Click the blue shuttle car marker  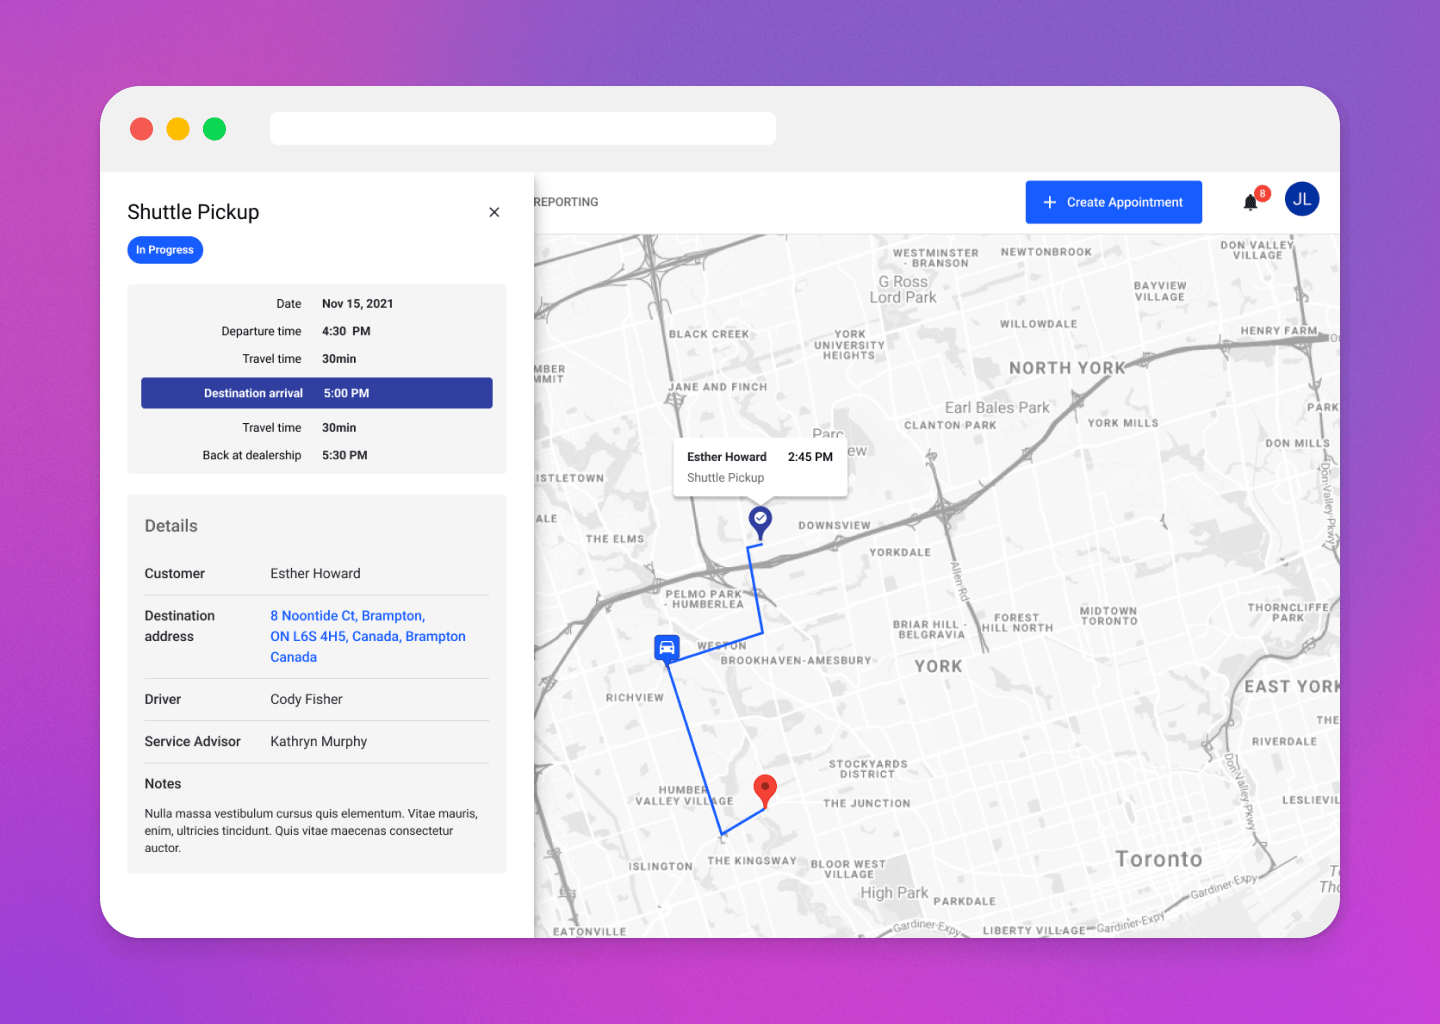click(x=667, y=648)
